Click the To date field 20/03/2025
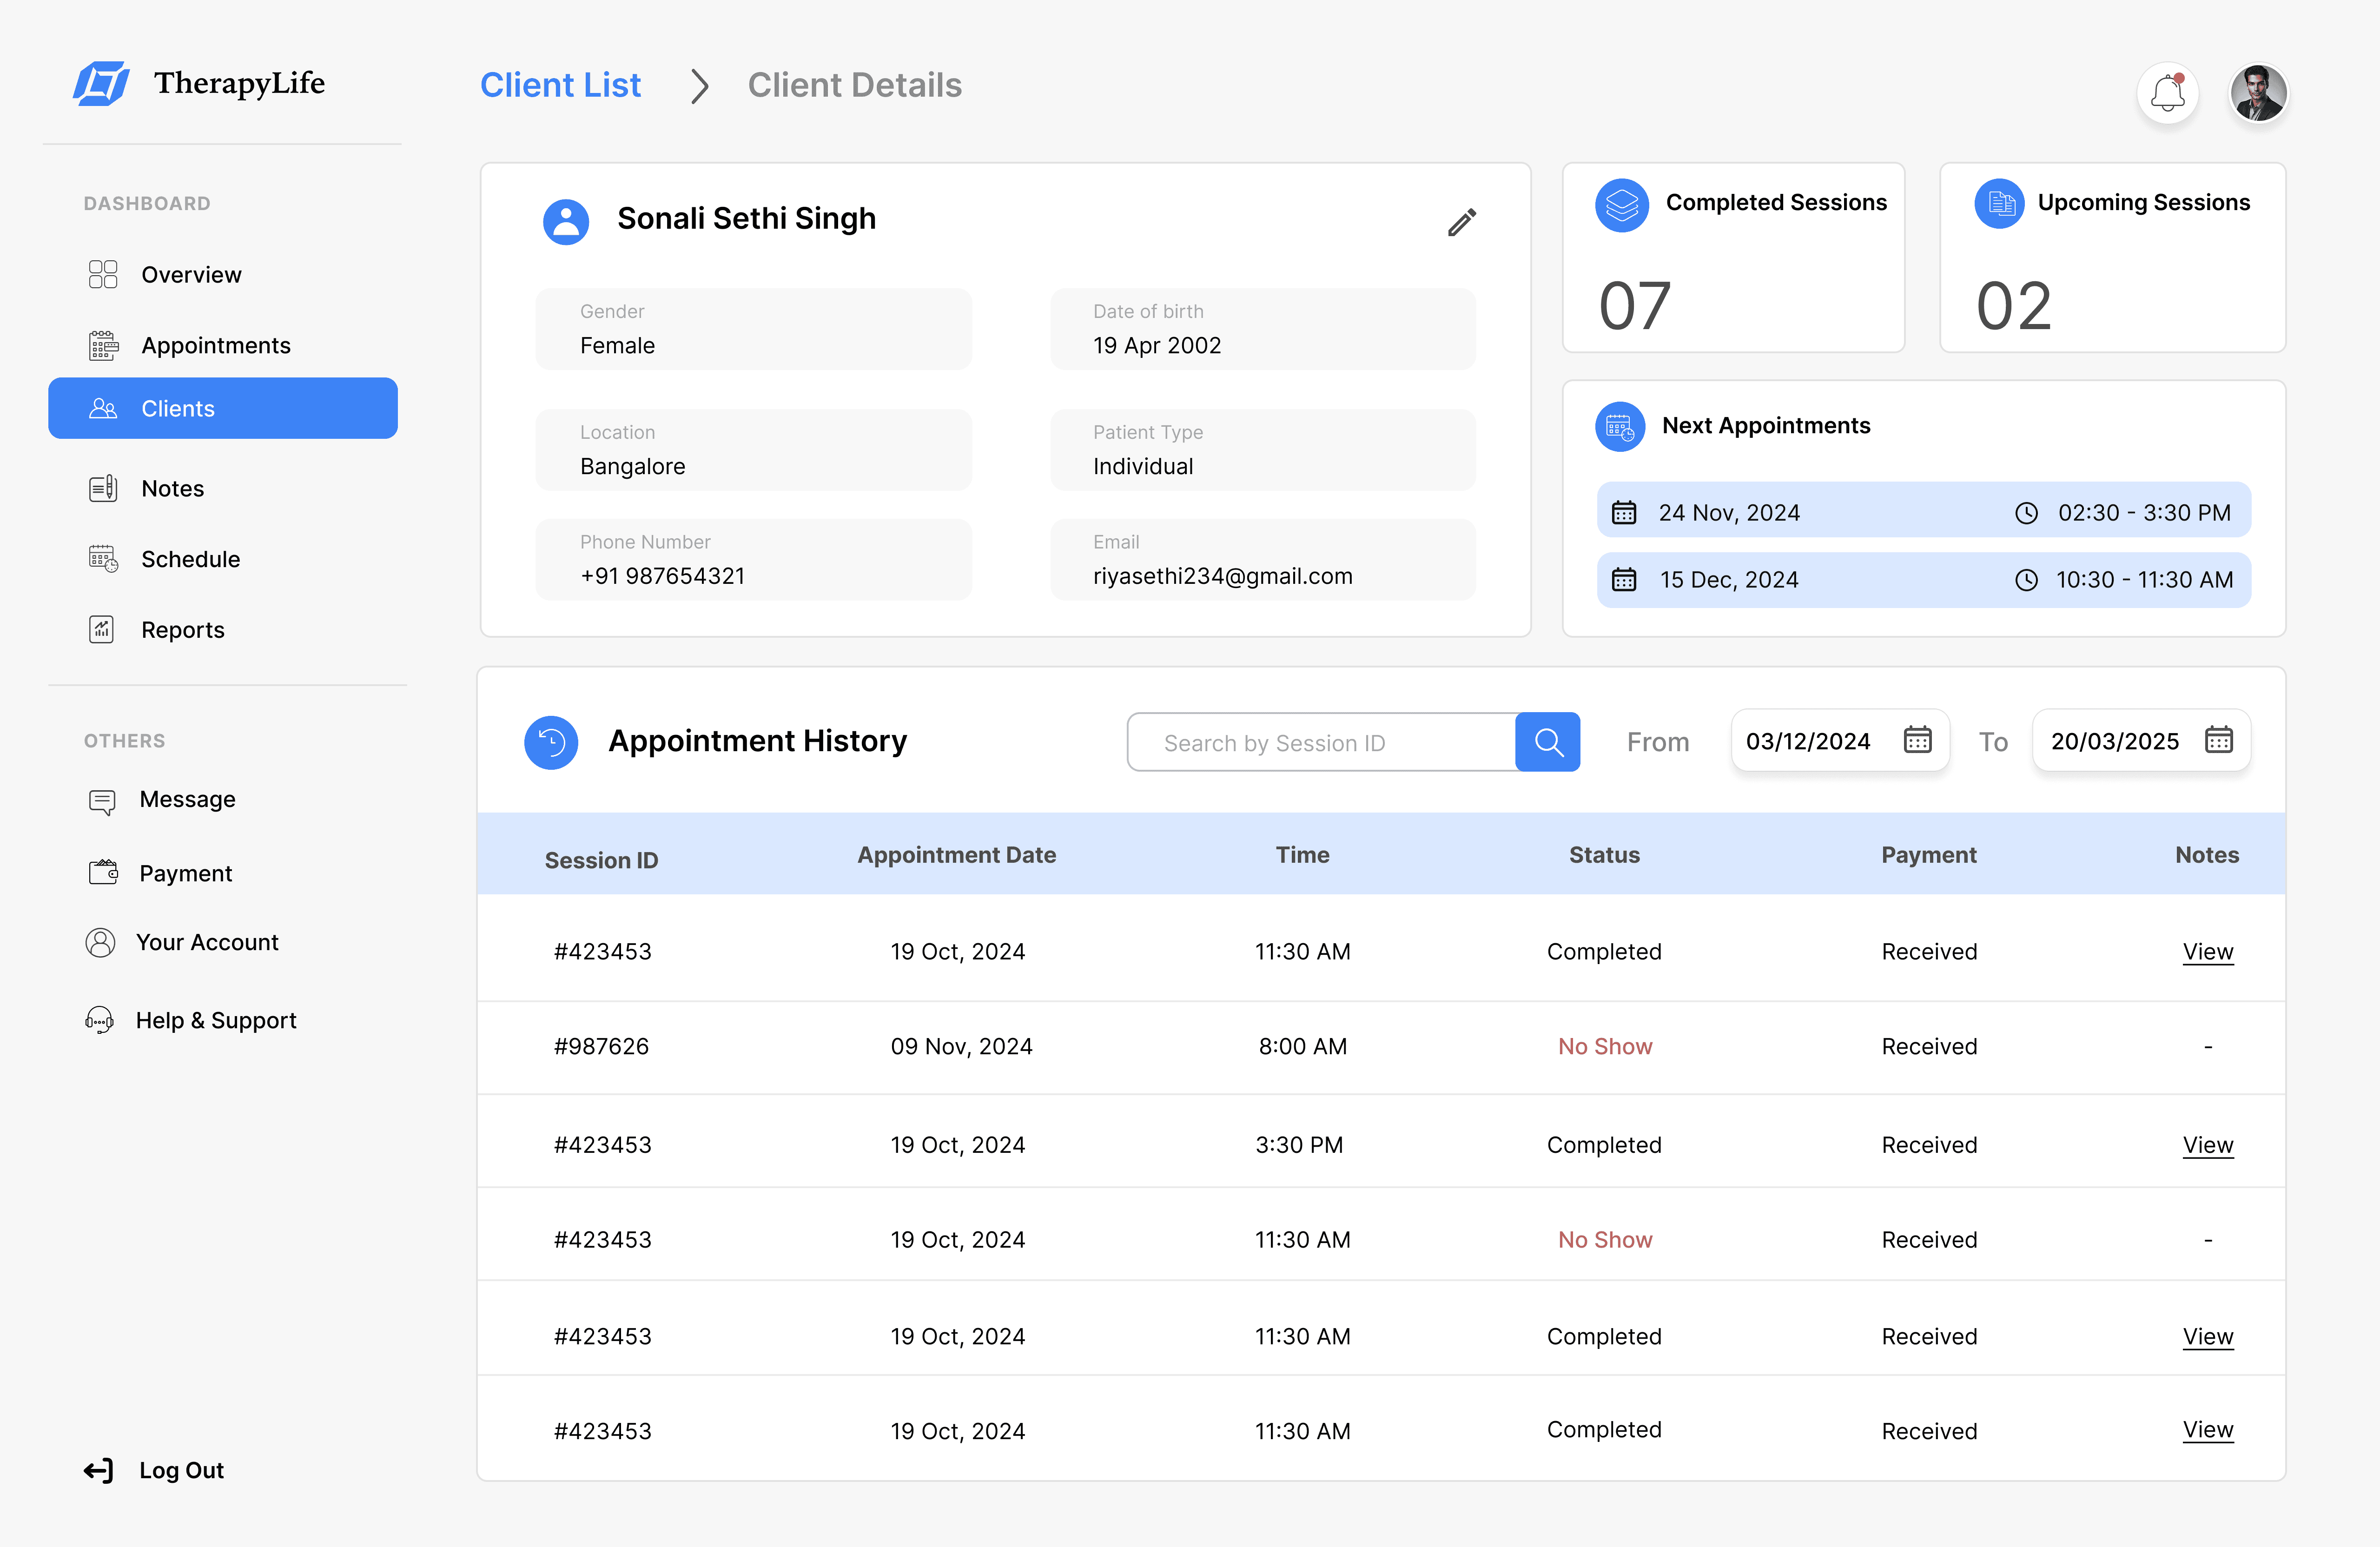2380x1547 pixels. (2141, 740)
